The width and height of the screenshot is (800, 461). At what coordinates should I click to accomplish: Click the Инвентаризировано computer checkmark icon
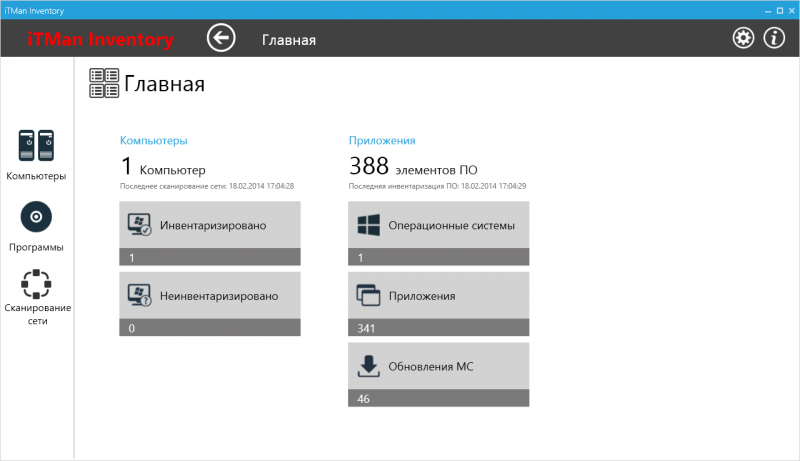point(139,224)
